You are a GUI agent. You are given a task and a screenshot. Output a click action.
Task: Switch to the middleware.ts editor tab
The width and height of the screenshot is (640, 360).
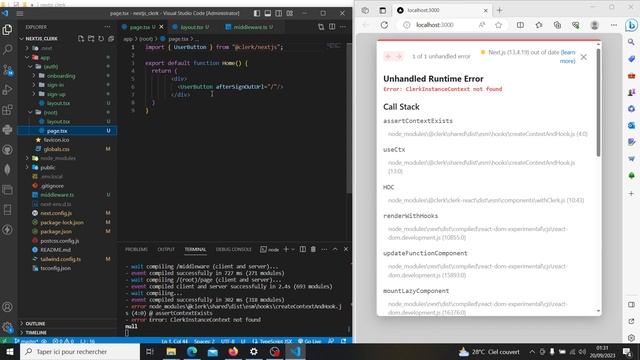(250, 27)
